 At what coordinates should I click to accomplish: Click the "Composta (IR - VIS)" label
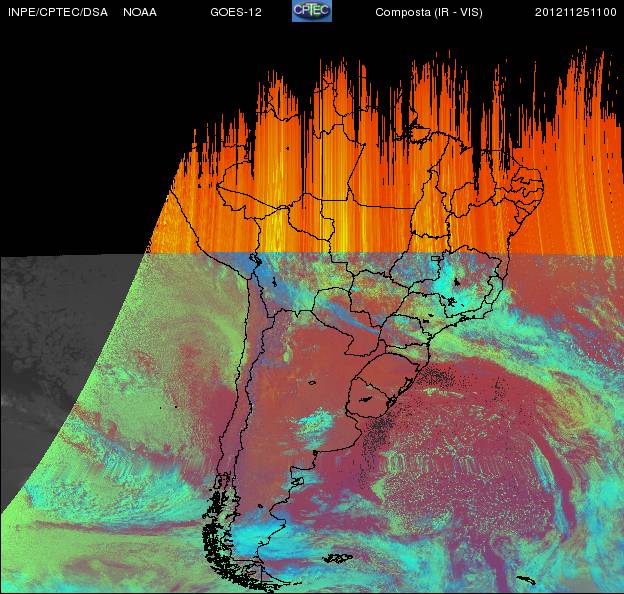[429, 13]
